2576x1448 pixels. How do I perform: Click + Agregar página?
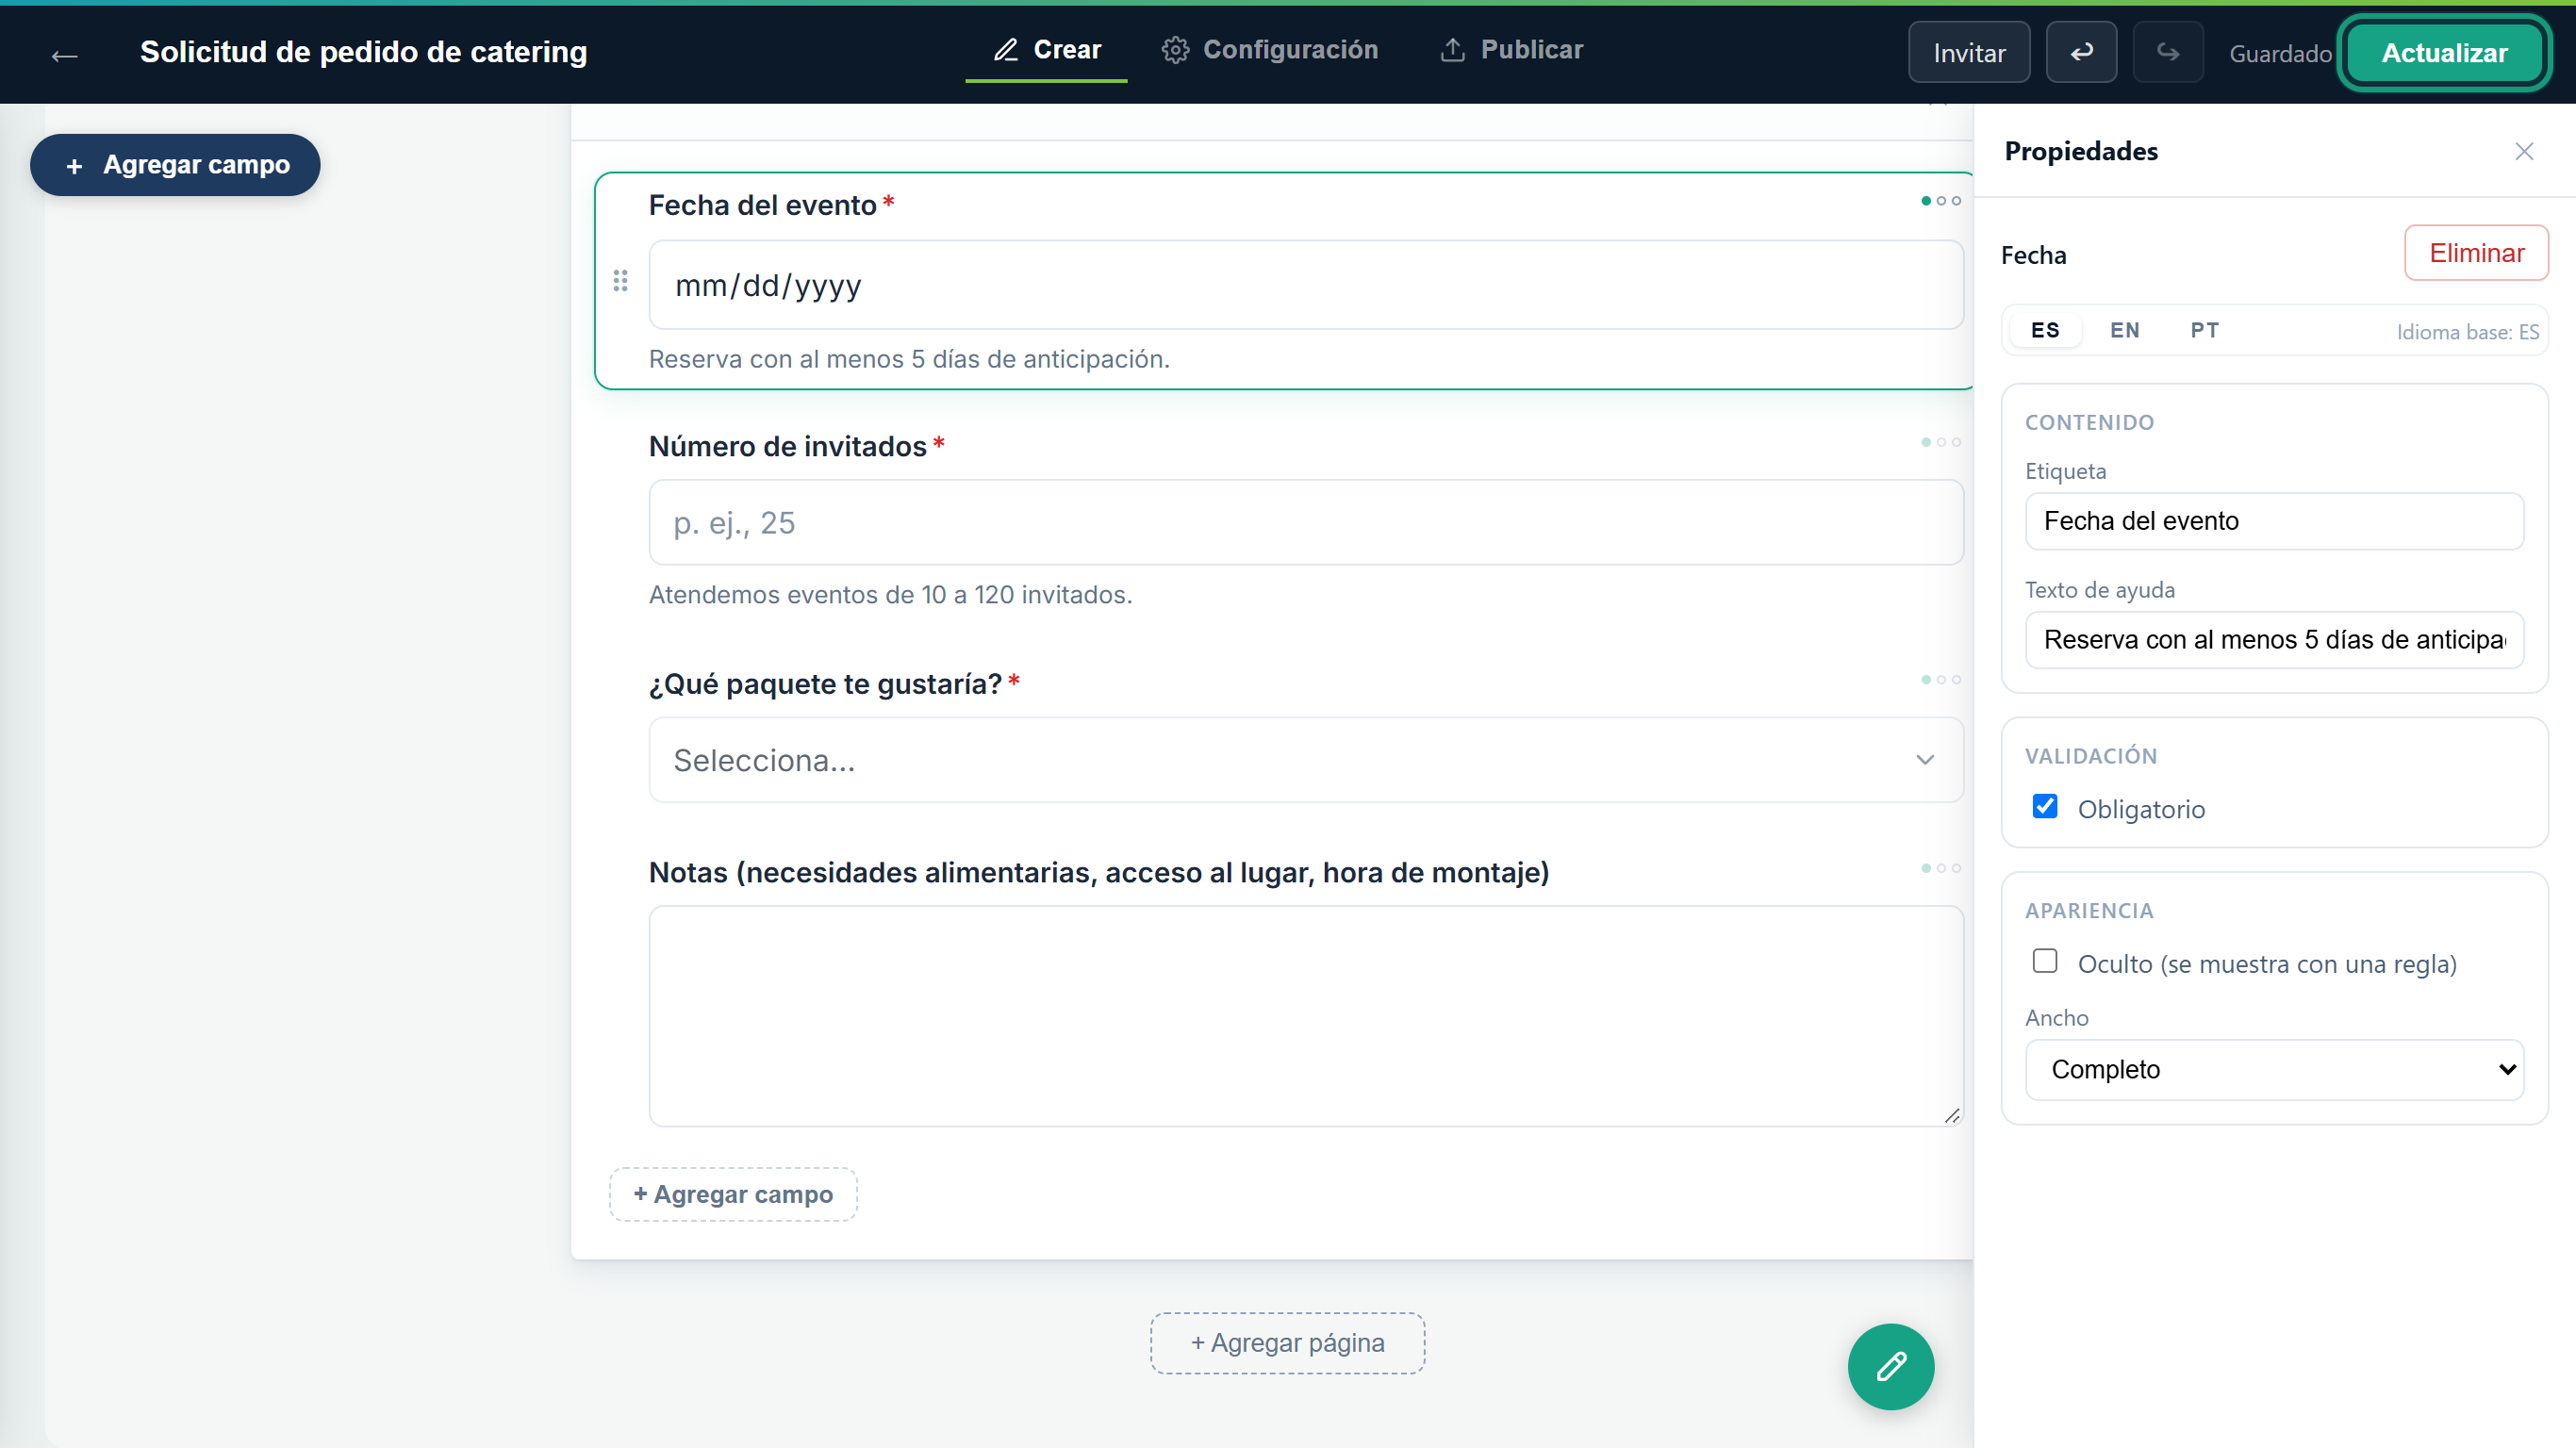(x=1287, y=1343)
